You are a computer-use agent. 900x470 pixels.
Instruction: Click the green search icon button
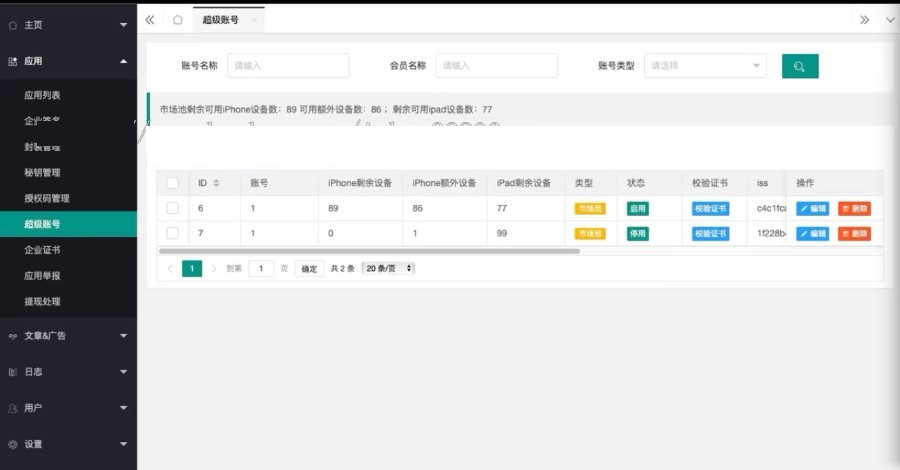click(800, 66)
